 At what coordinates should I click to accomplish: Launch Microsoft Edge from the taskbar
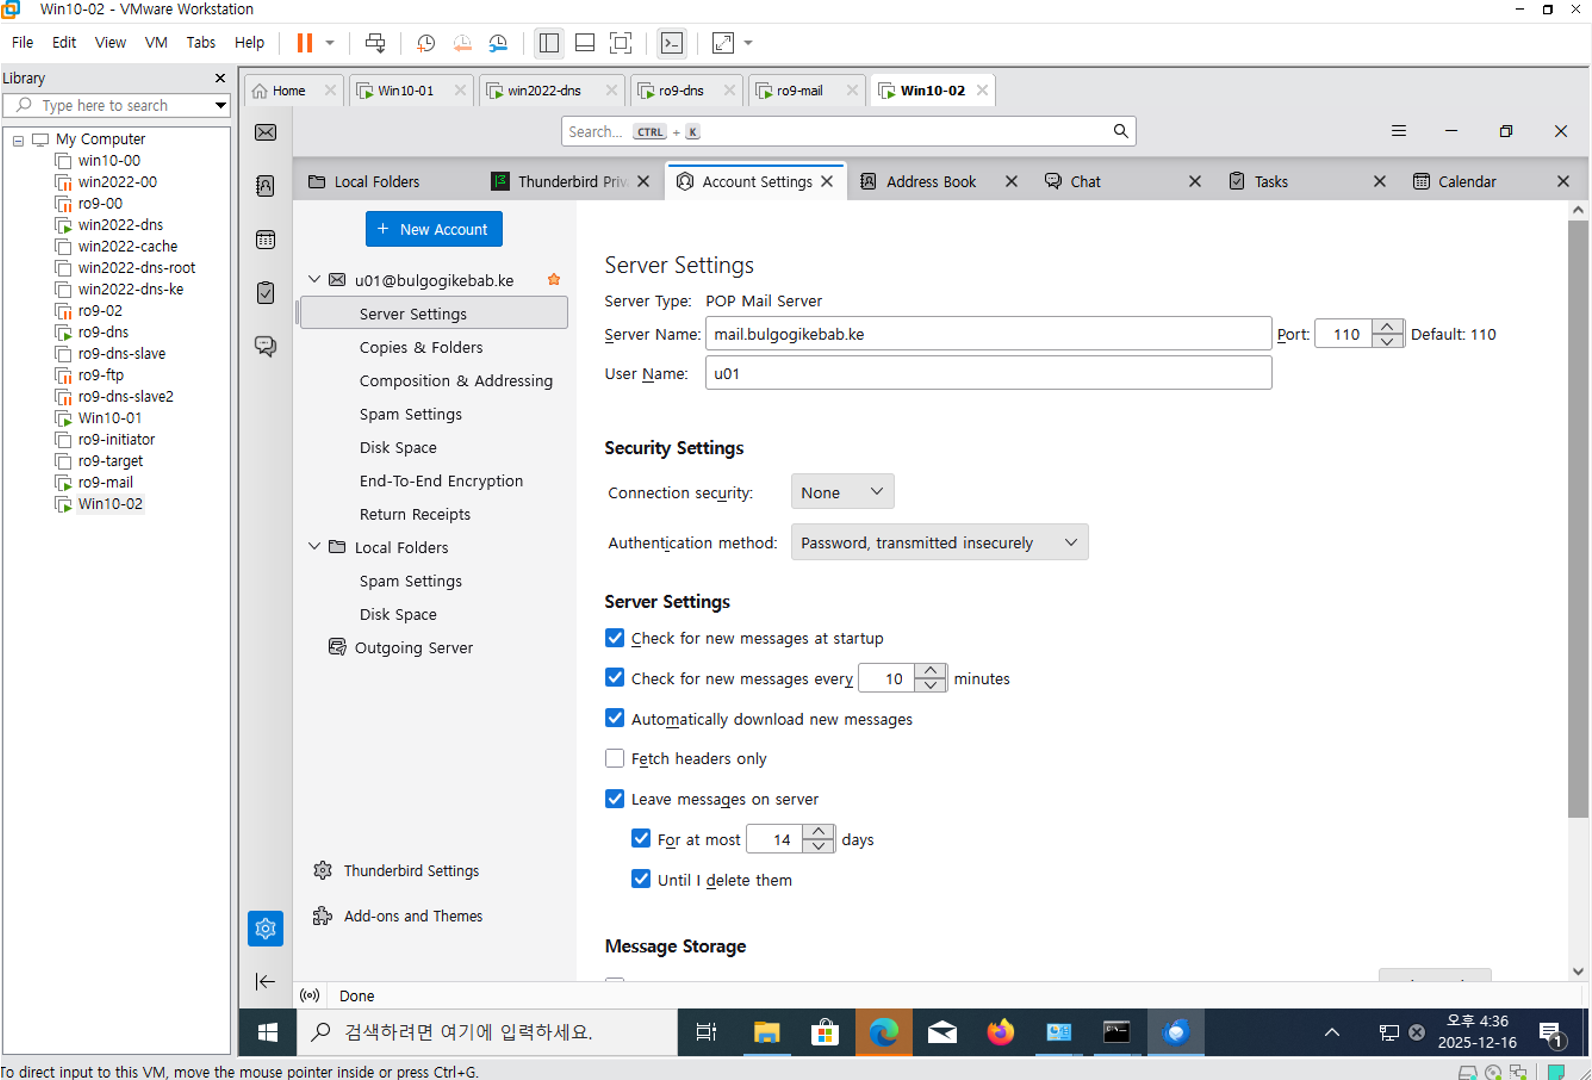coord(883,1032)
